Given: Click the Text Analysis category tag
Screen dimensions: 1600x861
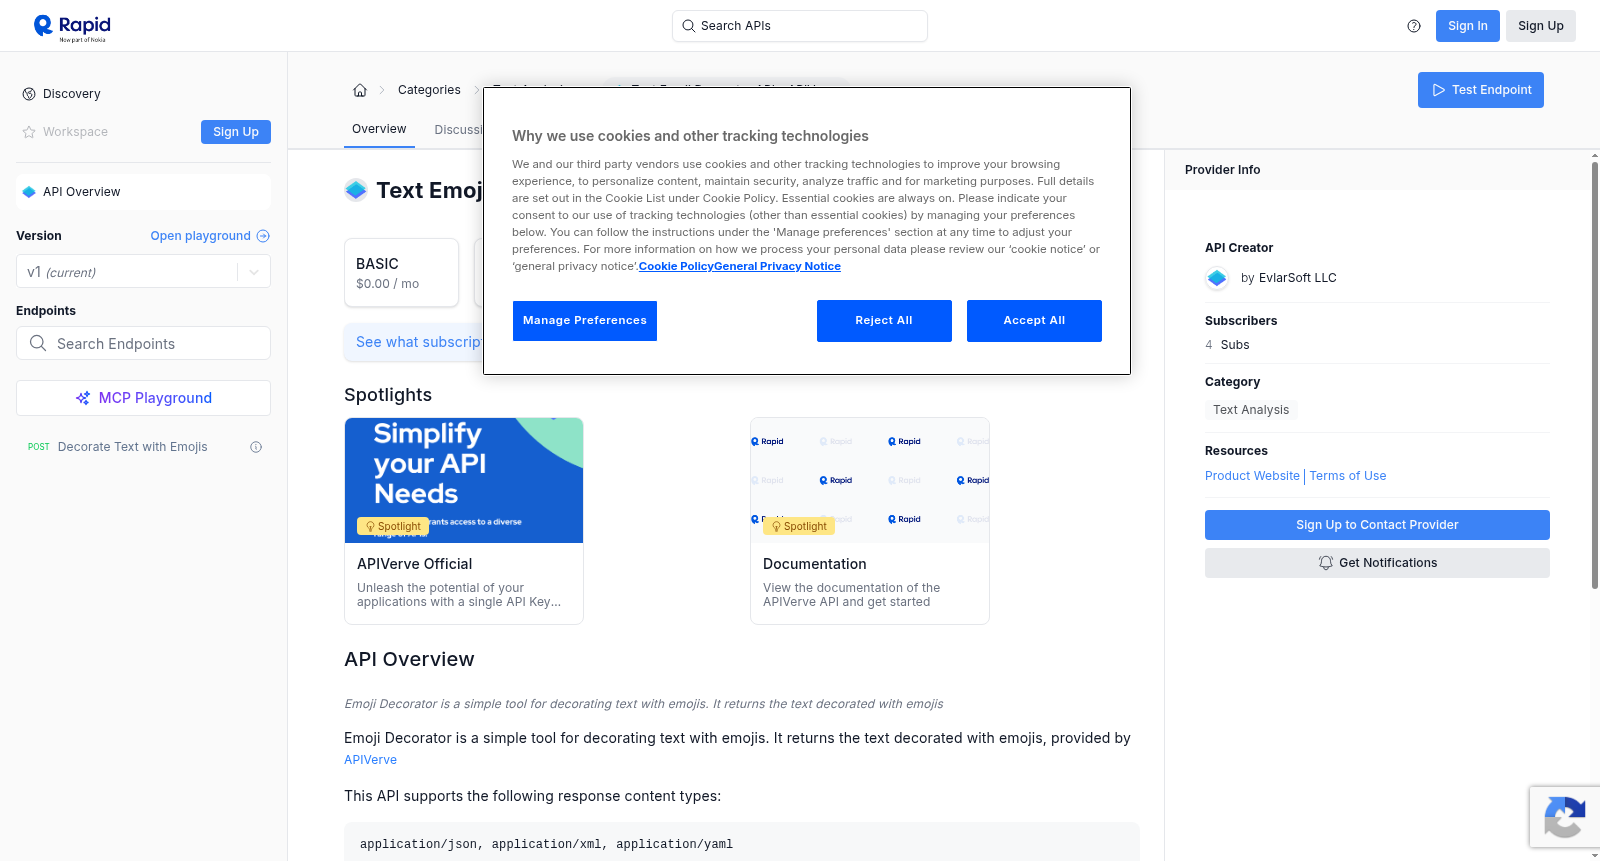Looking at the screenshot, I should (x=1251, y=410).
